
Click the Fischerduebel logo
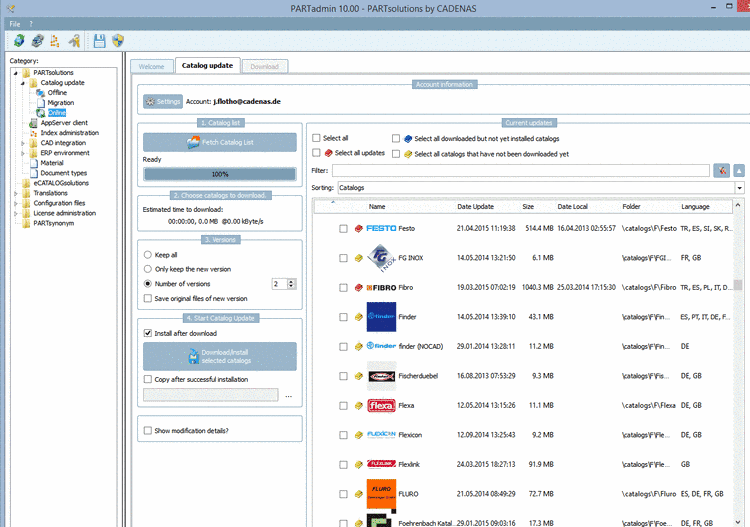(x=381, y=376)
